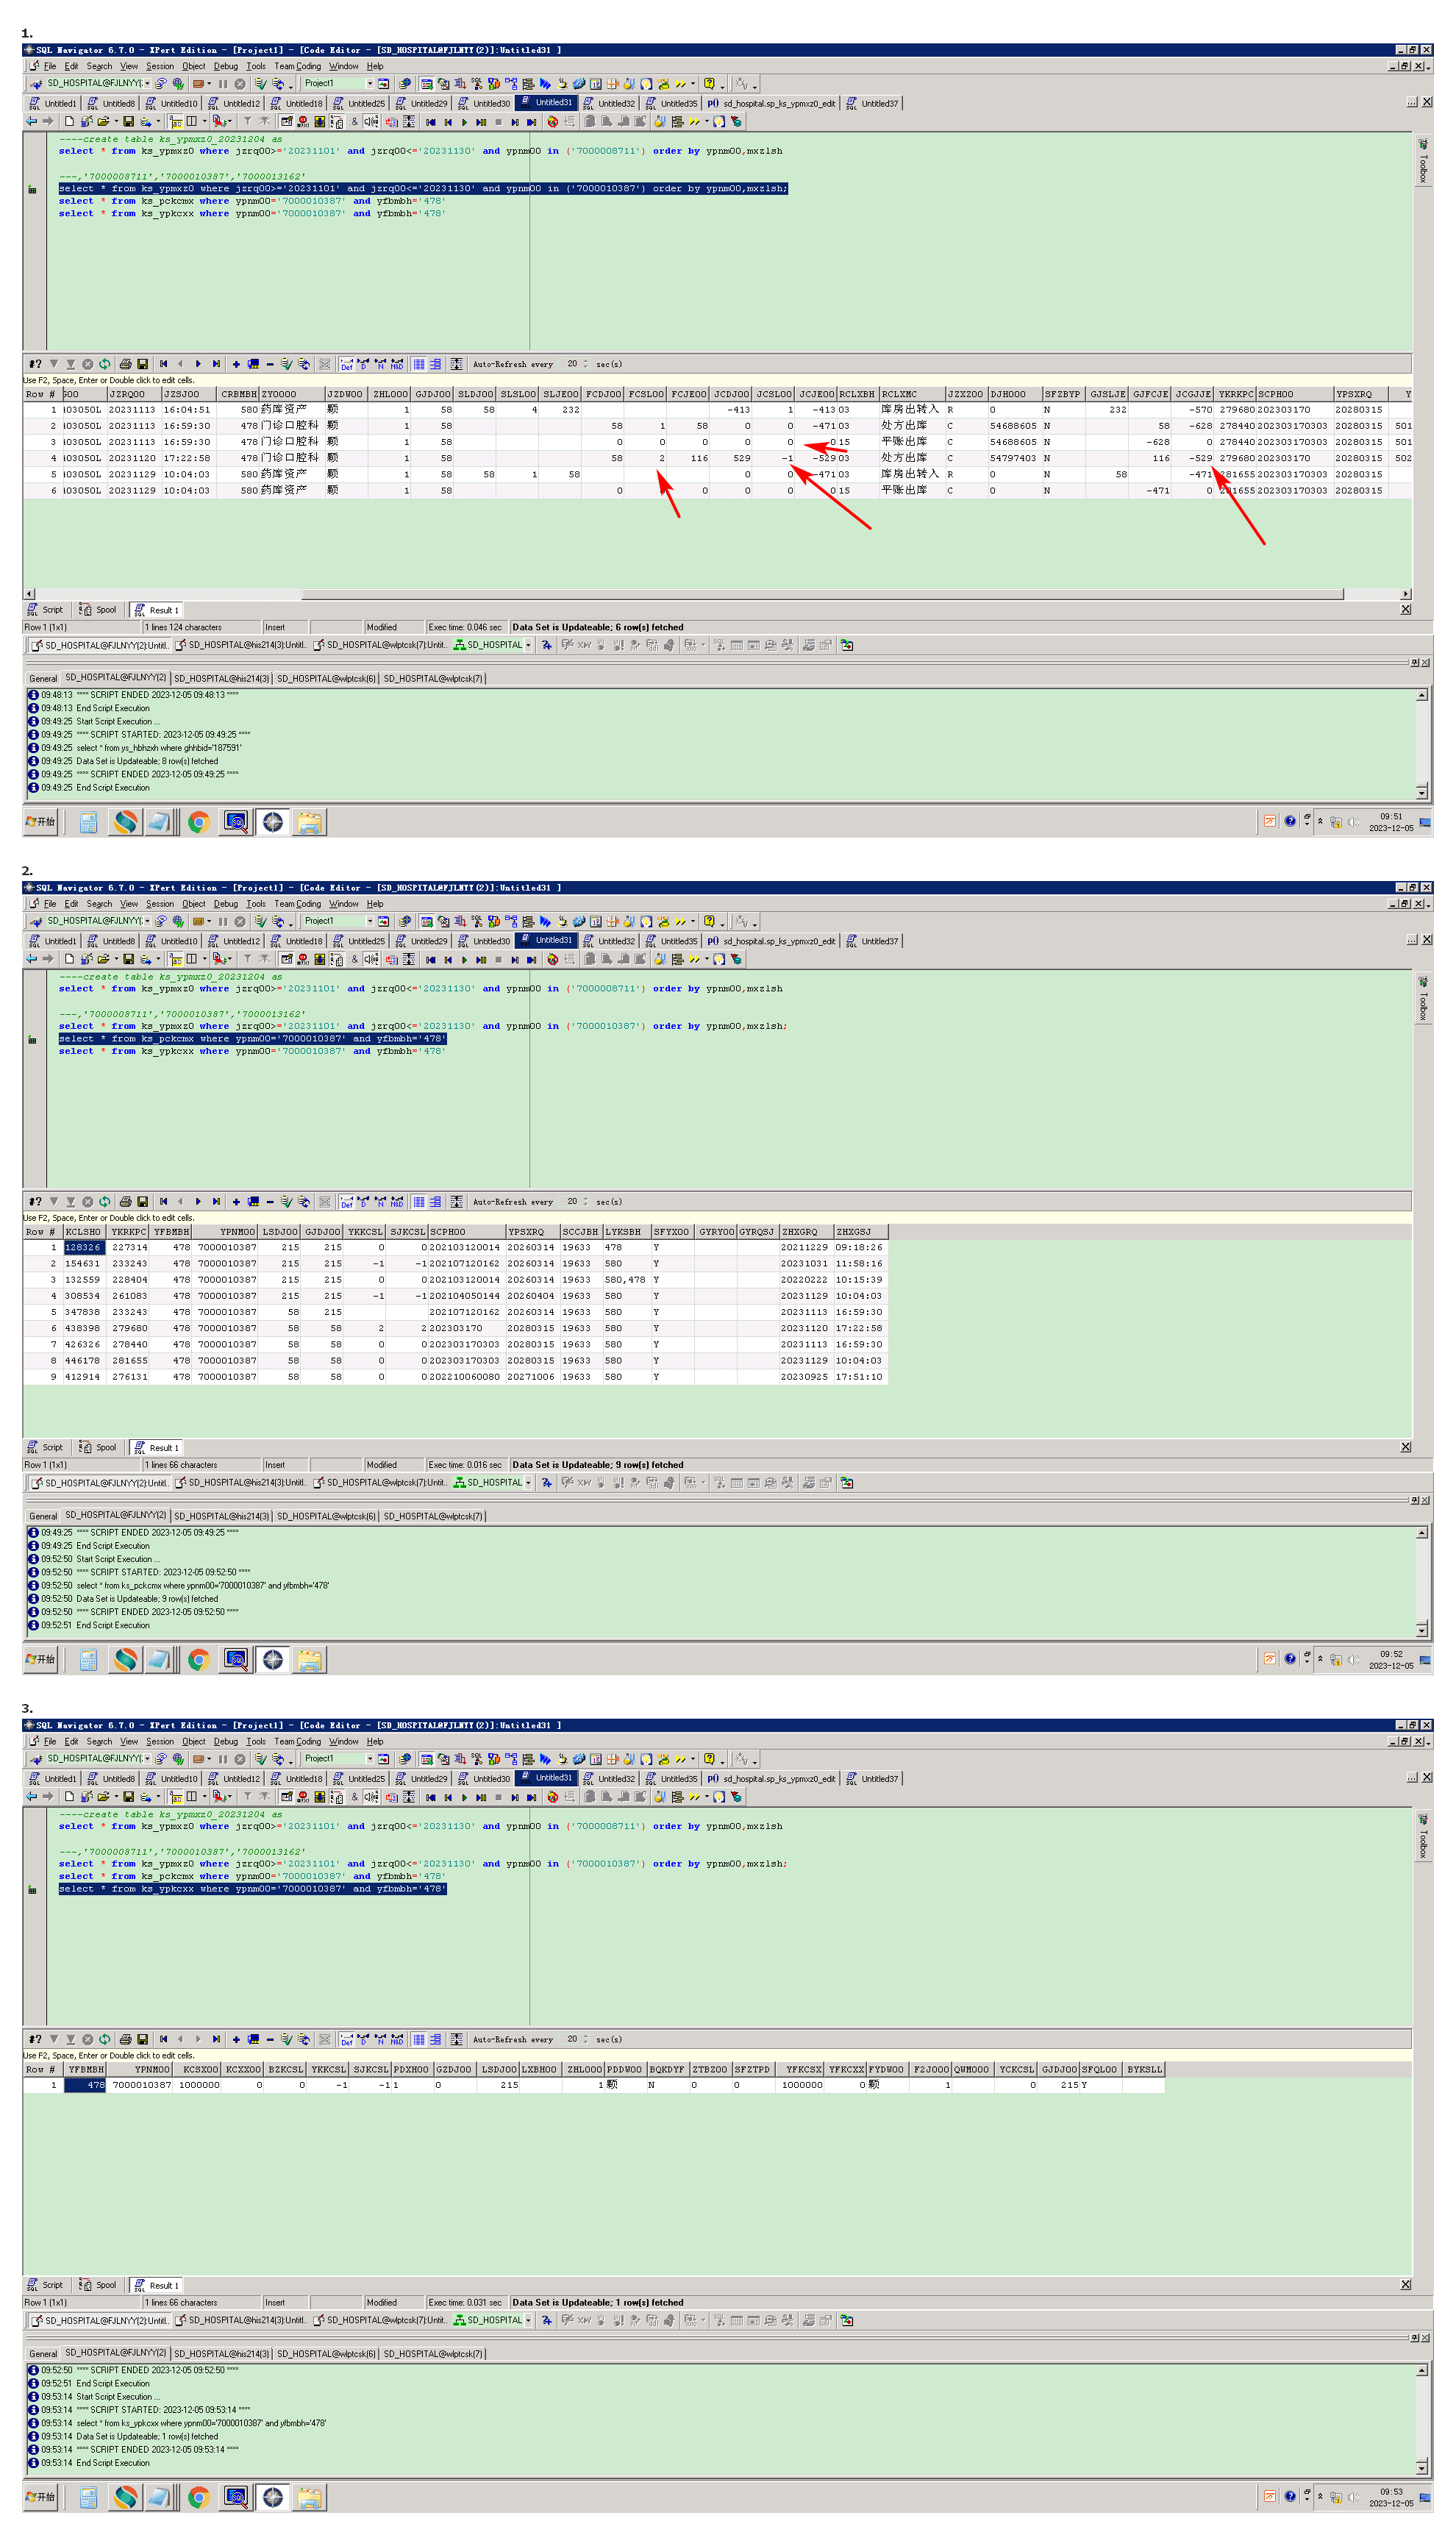Screen dimensions: 1456x2535
Task: Toggle grid view button in third window's grid toolbar
Action: click(419, 2039)
